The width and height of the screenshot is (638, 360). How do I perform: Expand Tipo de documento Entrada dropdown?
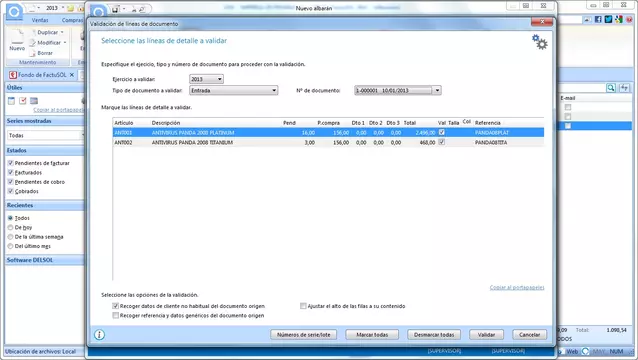coord(234,90)
